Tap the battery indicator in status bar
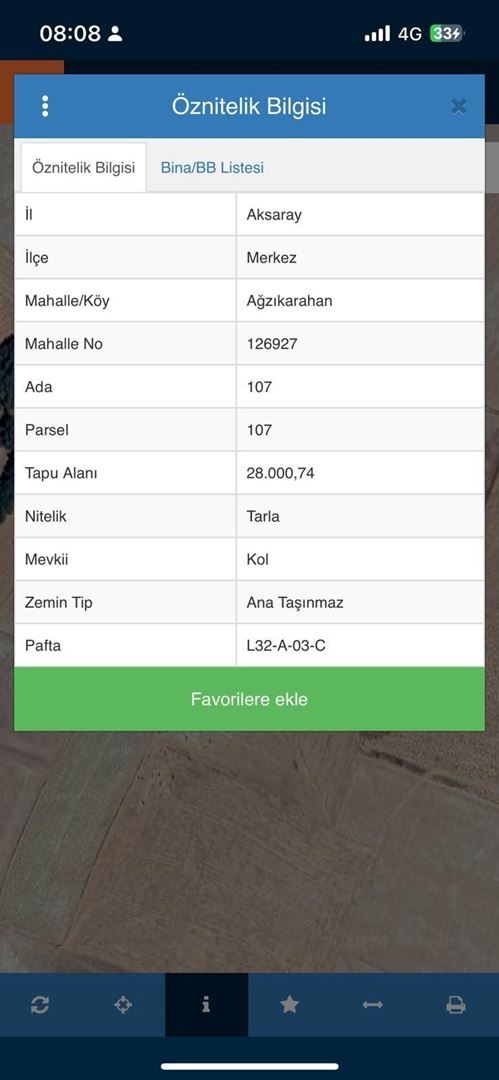The image size is (499, 1080). (447, 33)
